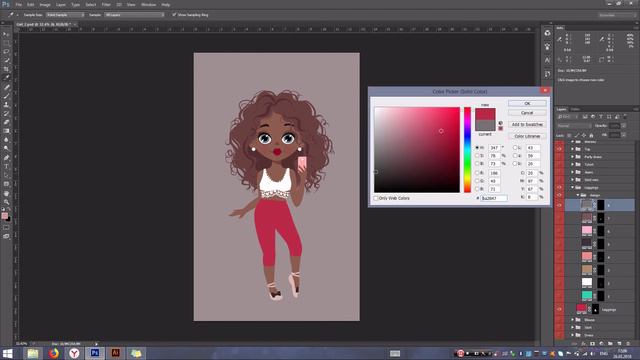Select the Pen tool

click(6, 158)
